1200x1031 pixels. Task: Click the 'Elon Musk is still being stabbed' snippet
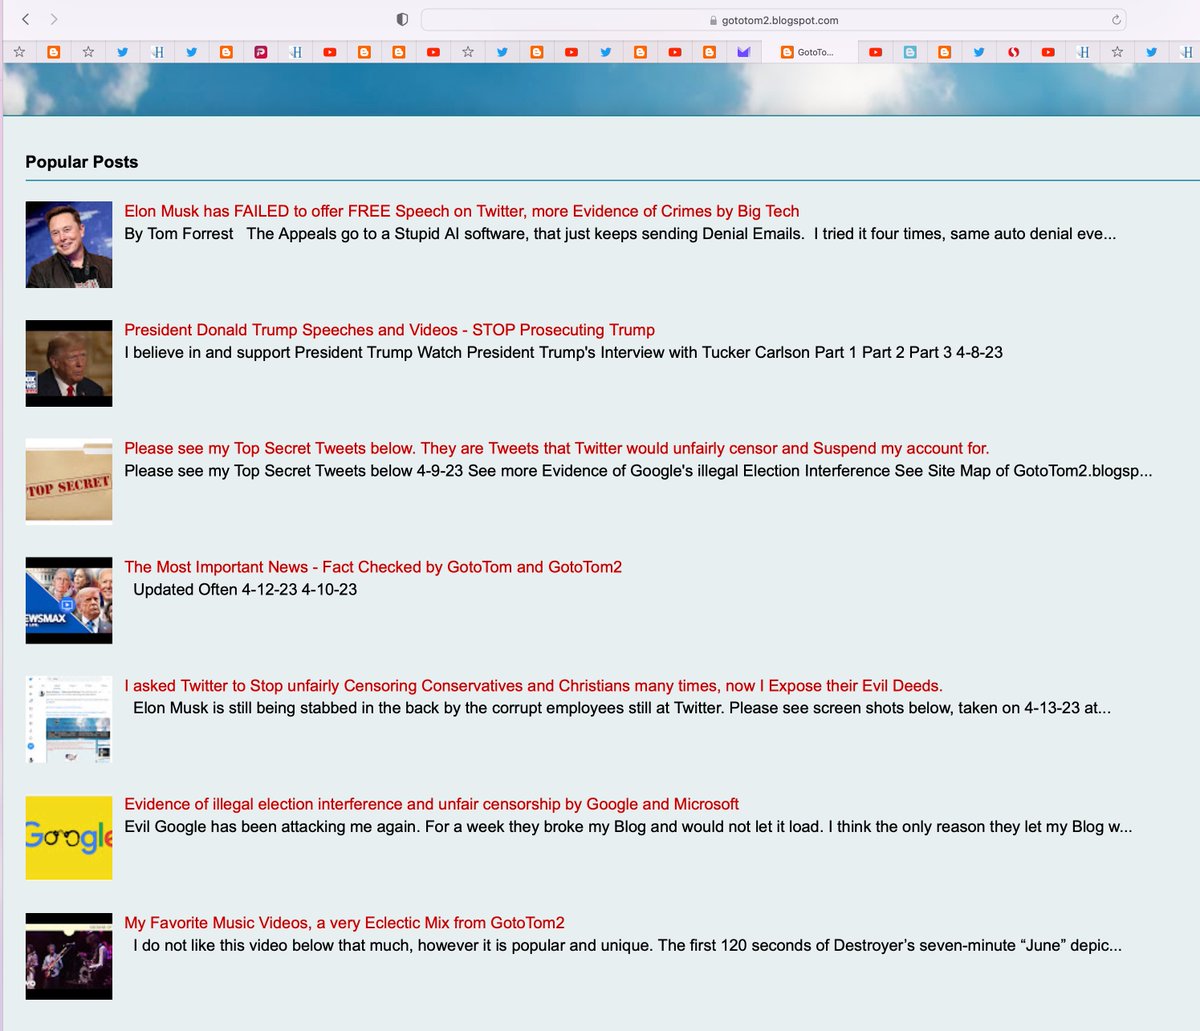(x=622, y=708)
